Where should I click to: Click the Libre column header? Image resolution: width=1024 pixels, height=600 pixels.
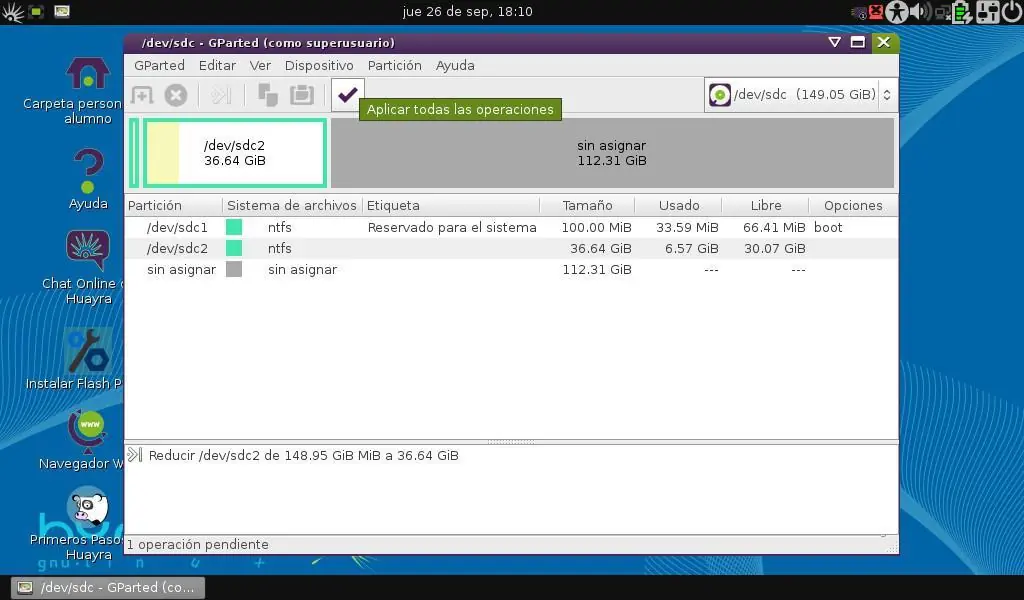click(x=765, y=206)
